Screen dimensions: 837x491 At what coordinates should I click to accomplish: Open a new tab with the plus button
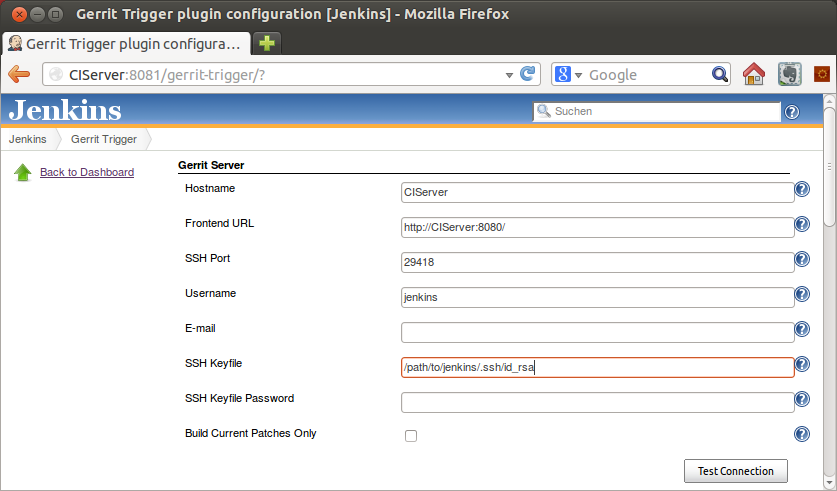pos(266,43)
